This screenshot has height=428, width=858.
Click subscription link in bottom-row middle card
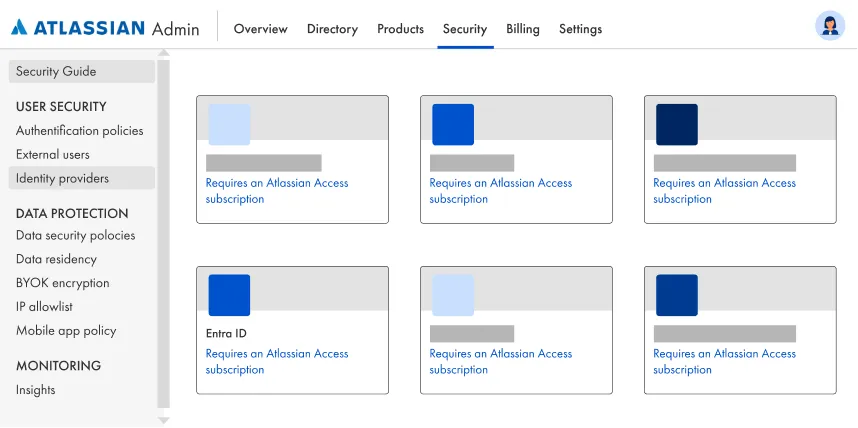tap(501, 362)
